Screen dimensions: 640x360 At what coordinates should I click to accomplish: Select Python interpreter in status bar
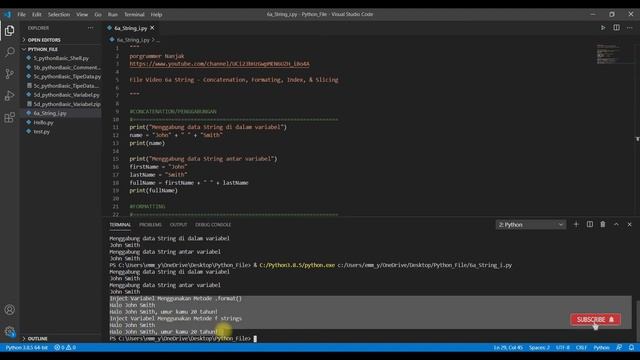(27, 348)
